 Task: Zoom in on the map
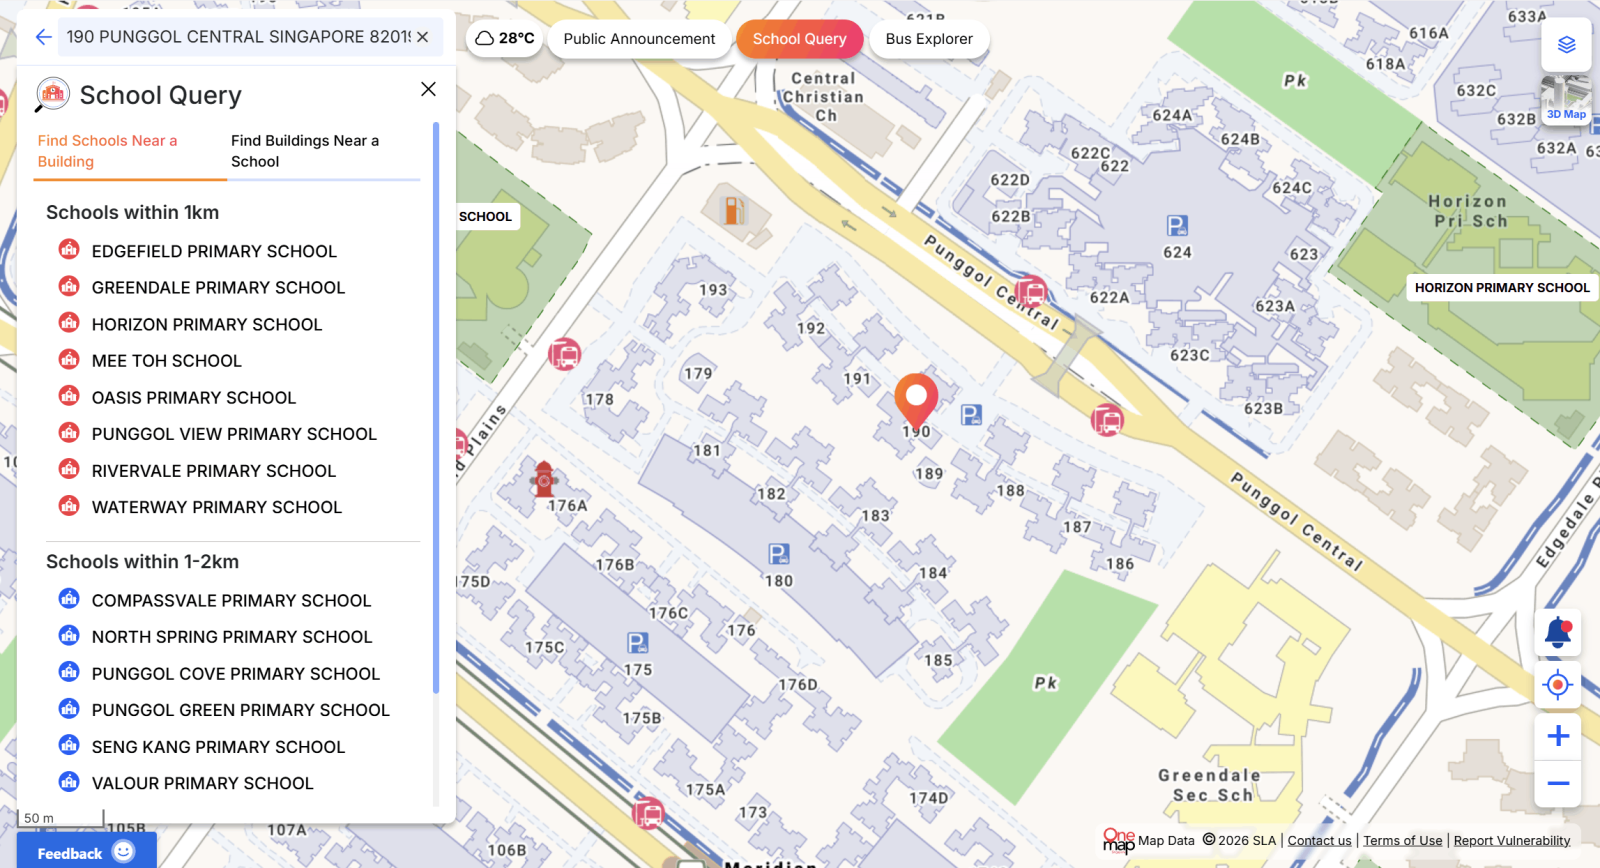click(x=1558, y=737)
